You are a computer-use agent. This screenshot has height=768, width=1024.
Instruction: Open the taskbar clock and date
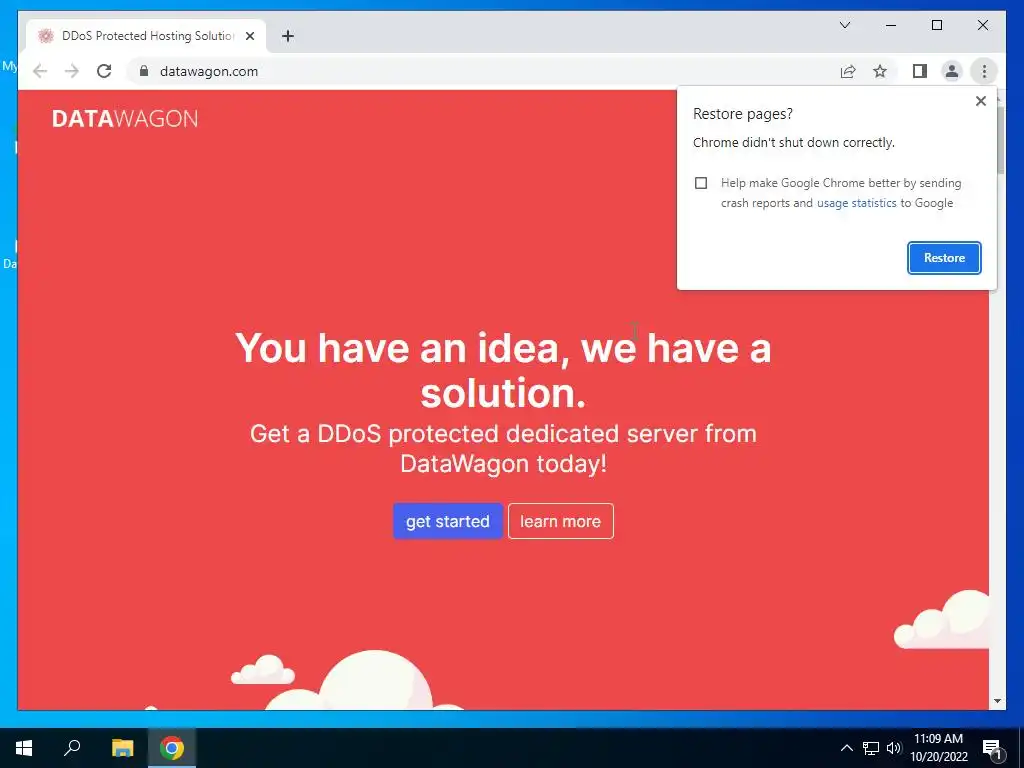pyautogui.click(x=938, y=748)
